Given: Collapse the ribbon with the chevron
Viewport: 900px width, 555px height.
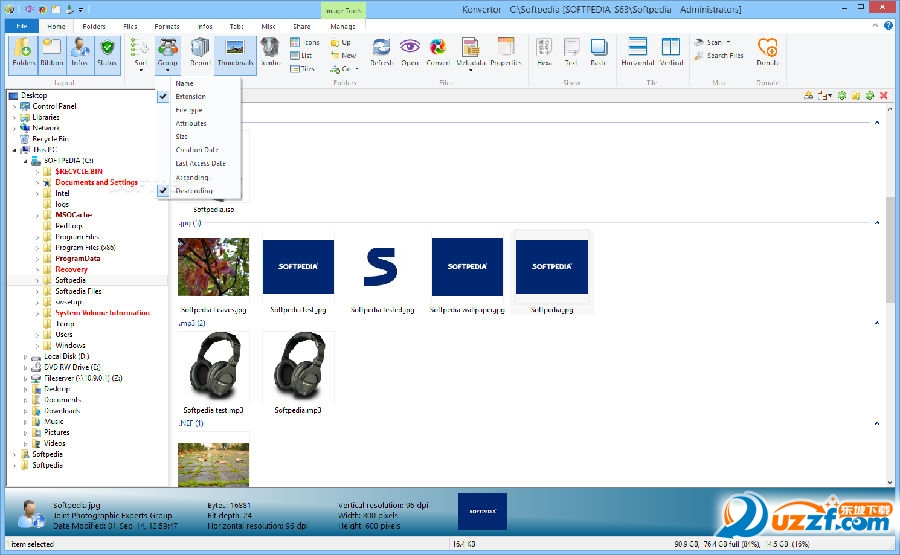Looking at the screenshot, I should pos(875,25).
